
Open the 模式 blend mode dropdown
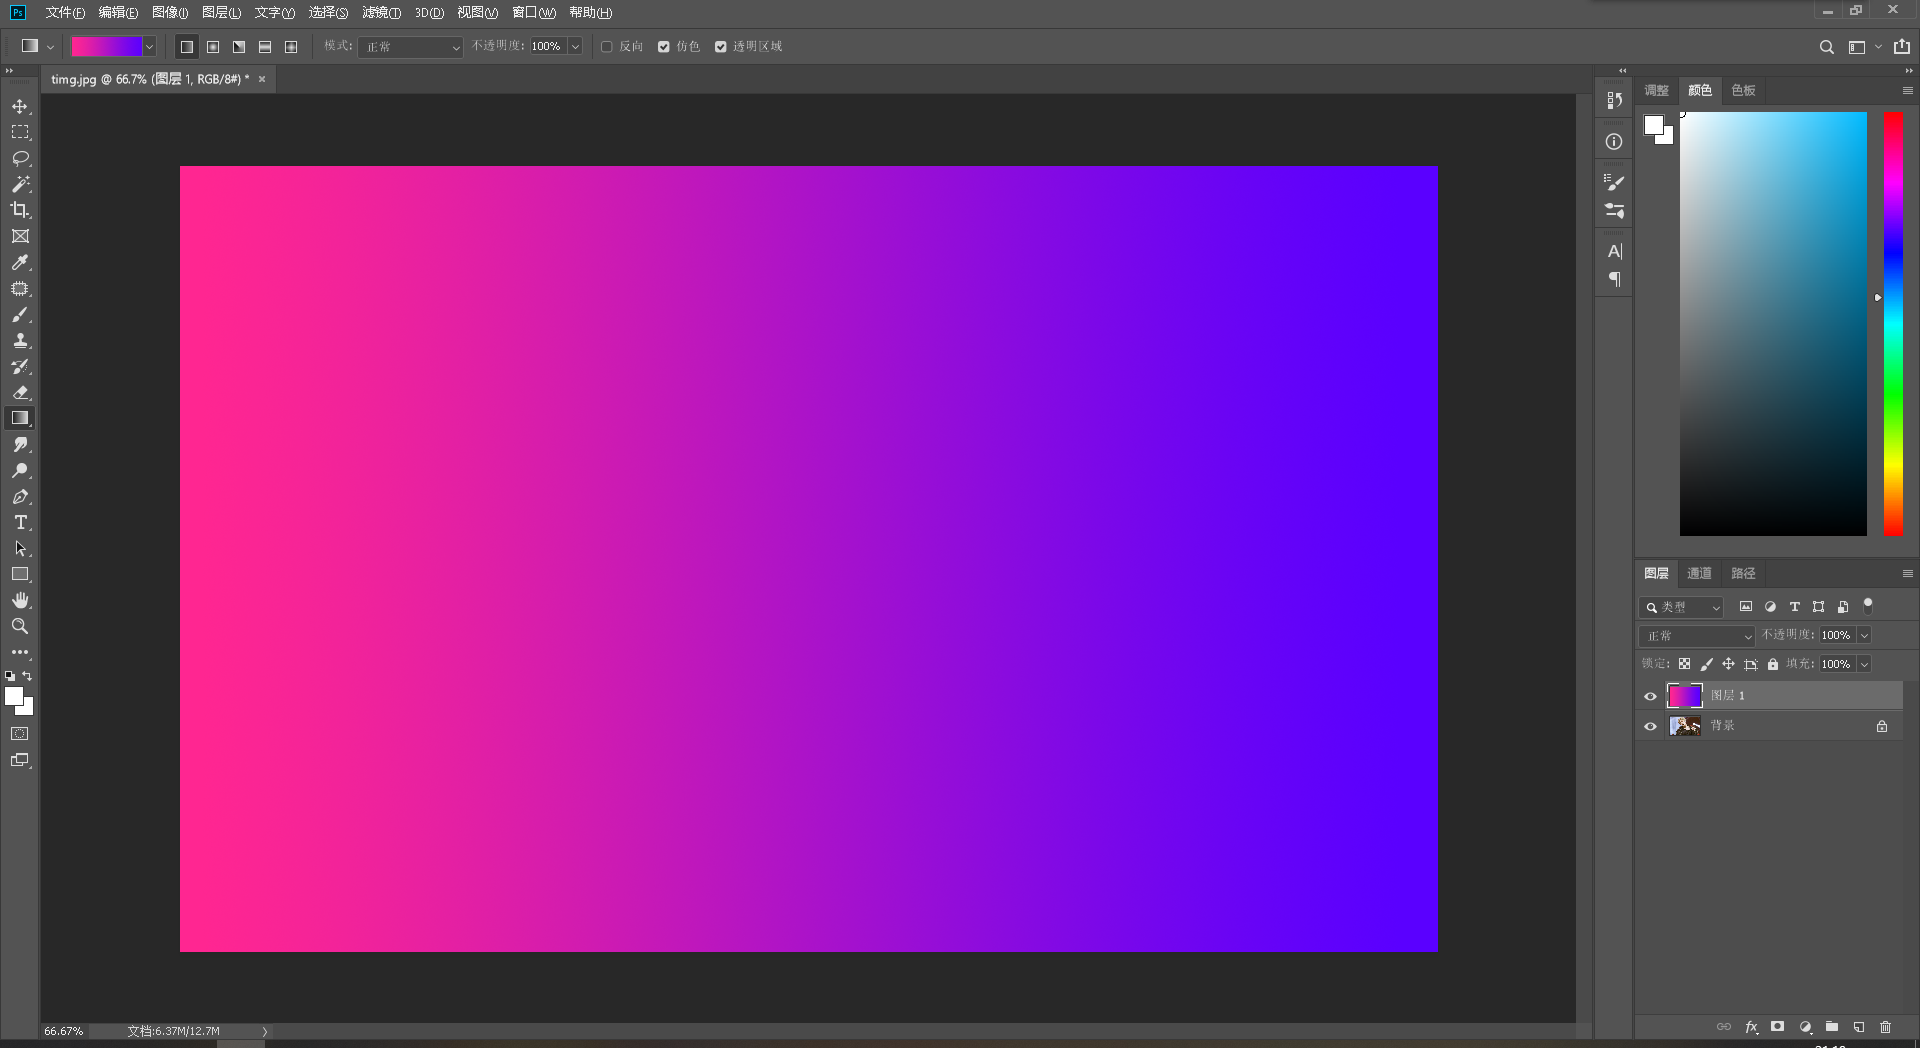[x=410, y=46]
